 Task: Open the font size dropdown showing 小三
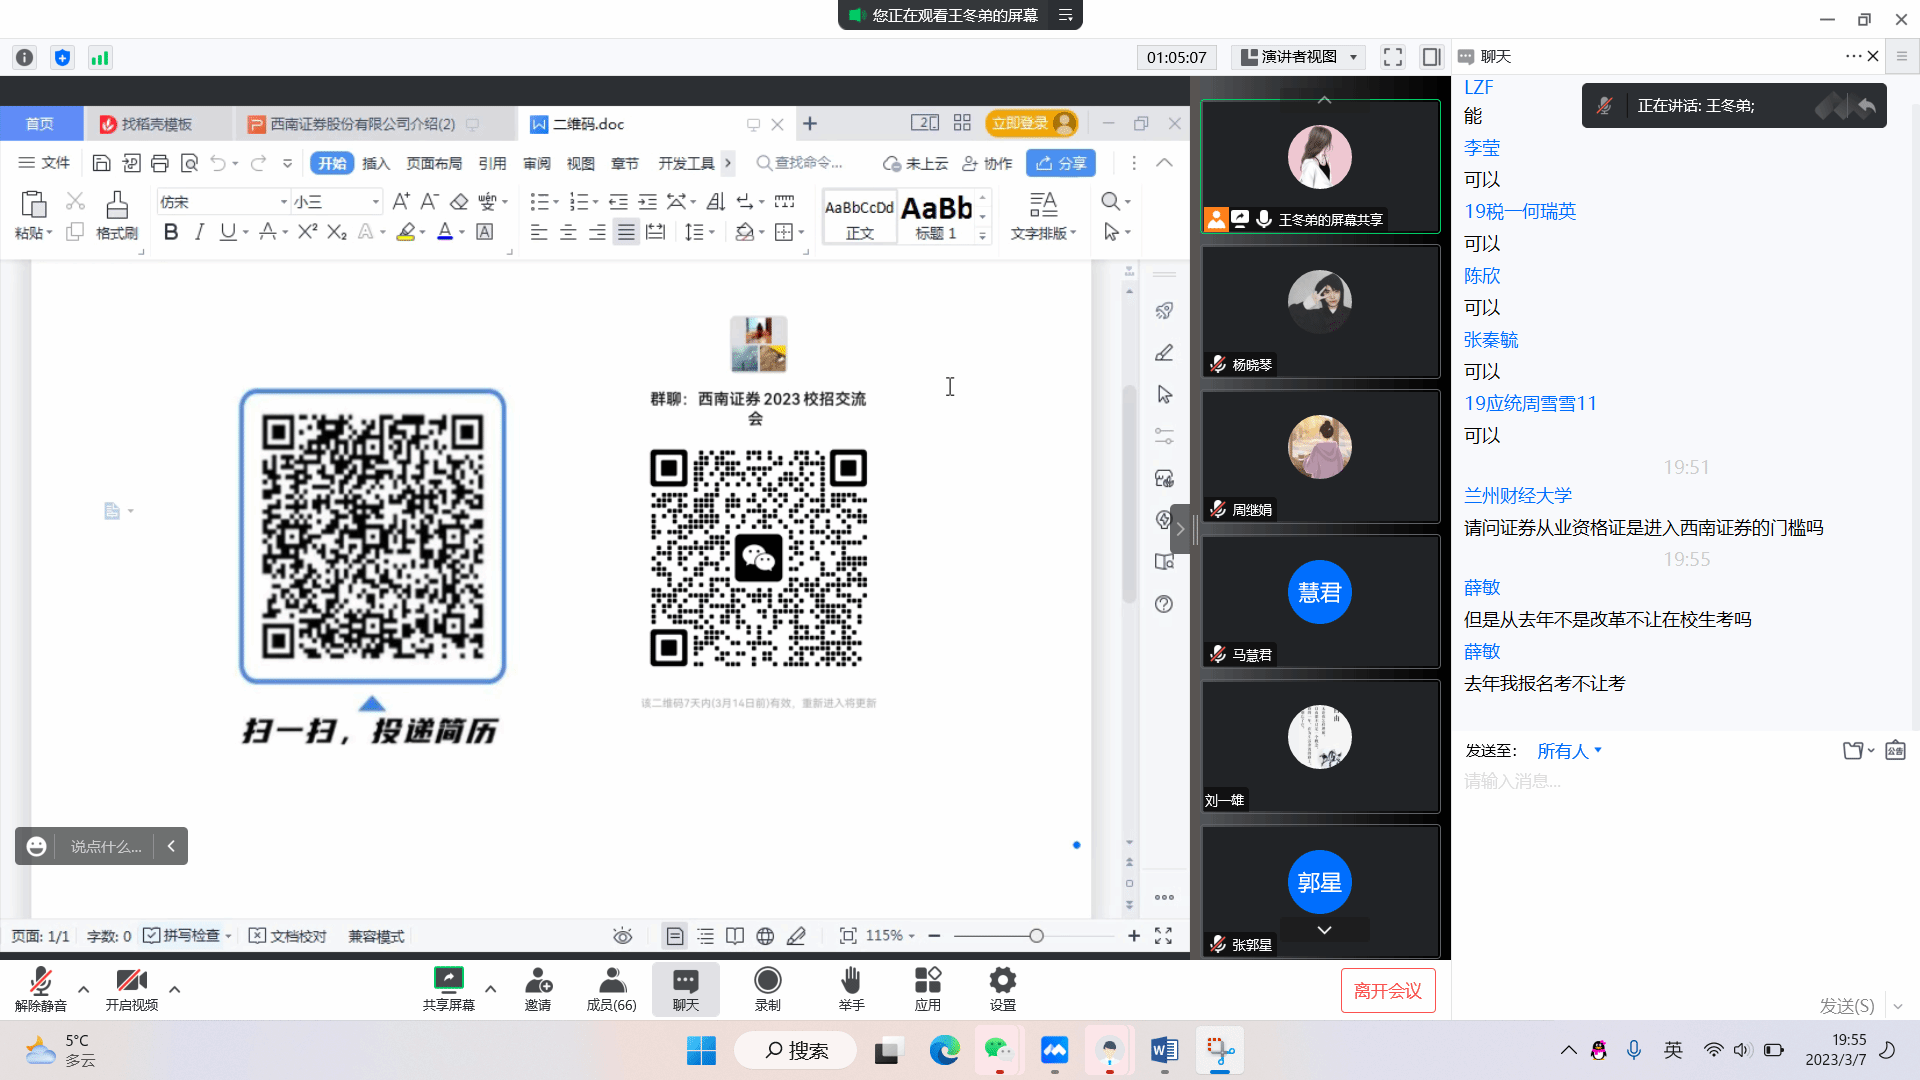pos(375,202)
